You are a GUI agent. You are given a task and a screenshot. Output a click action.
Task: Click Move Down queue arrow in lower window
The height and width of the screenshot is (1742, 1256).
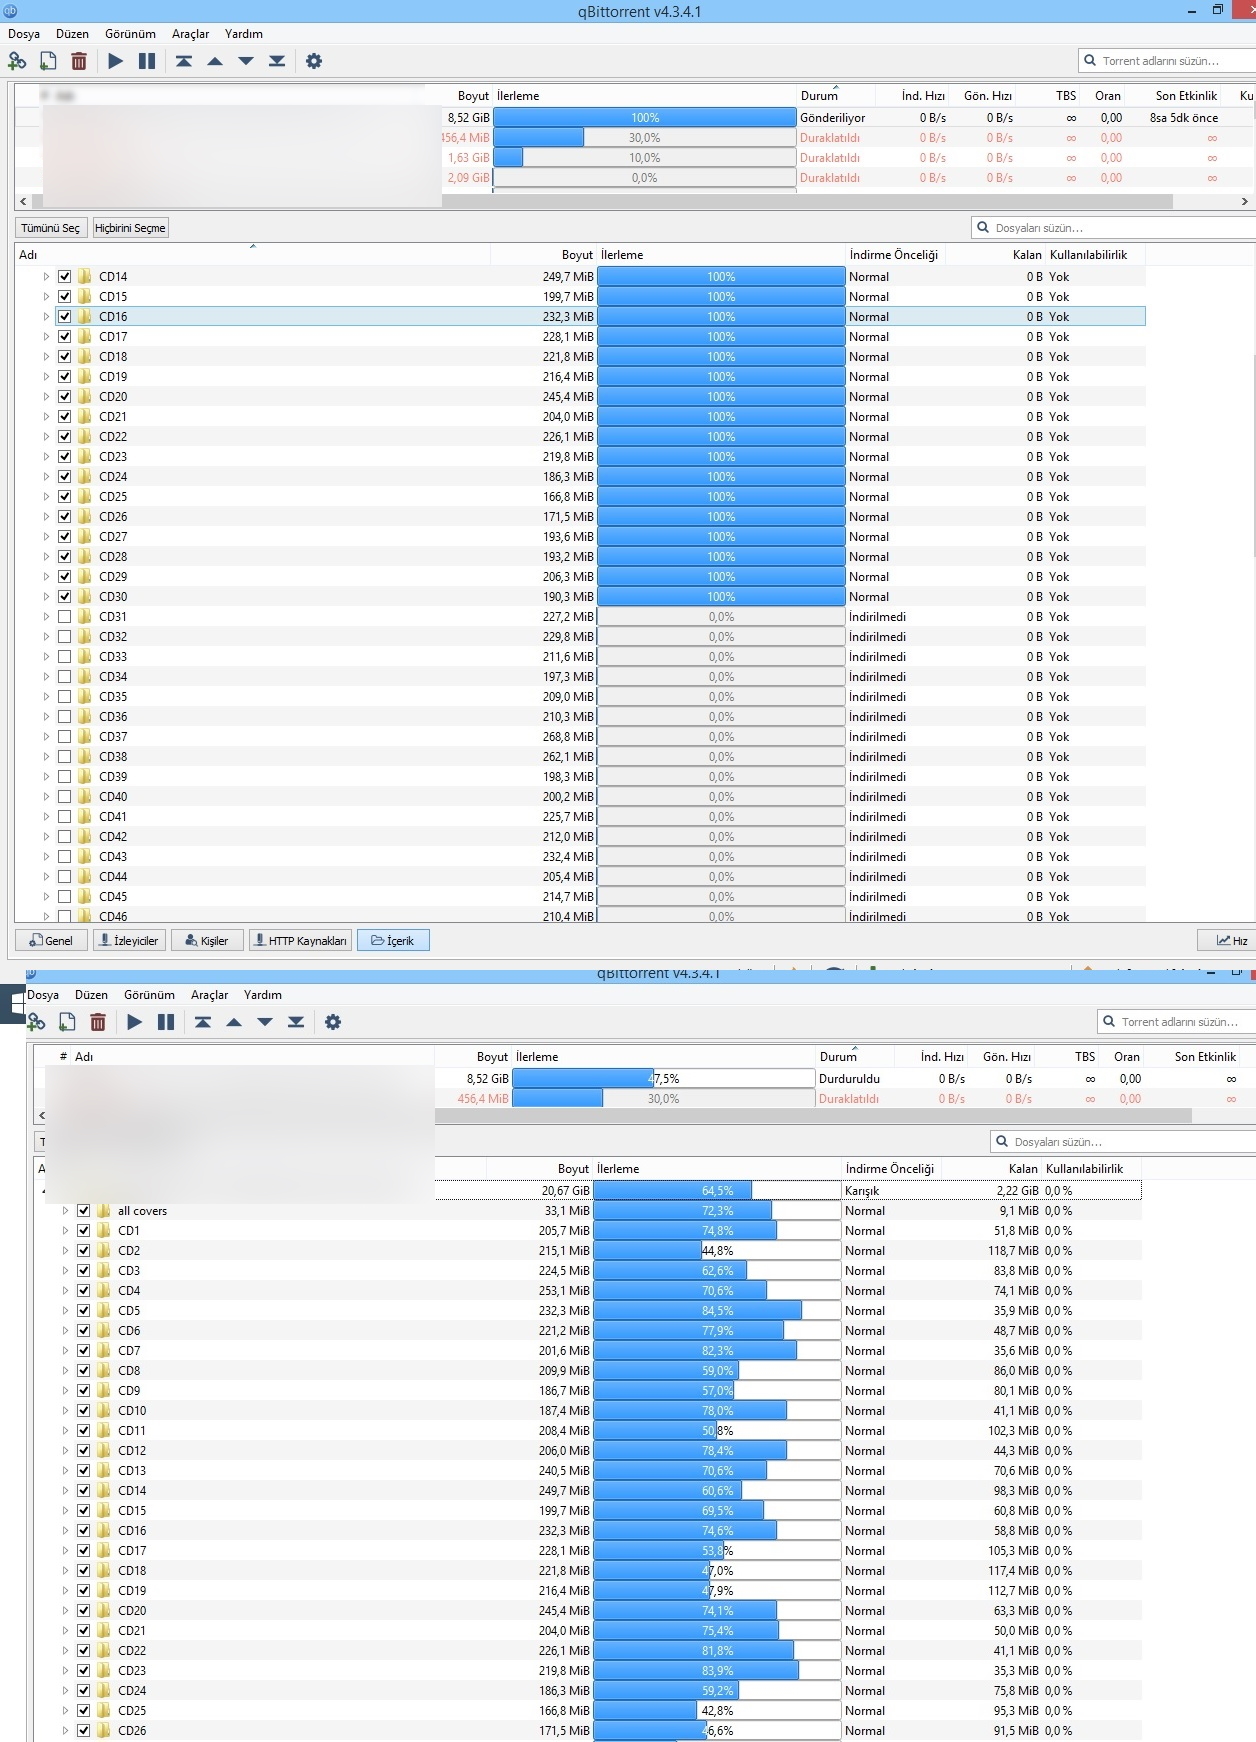pos(265,1022)
